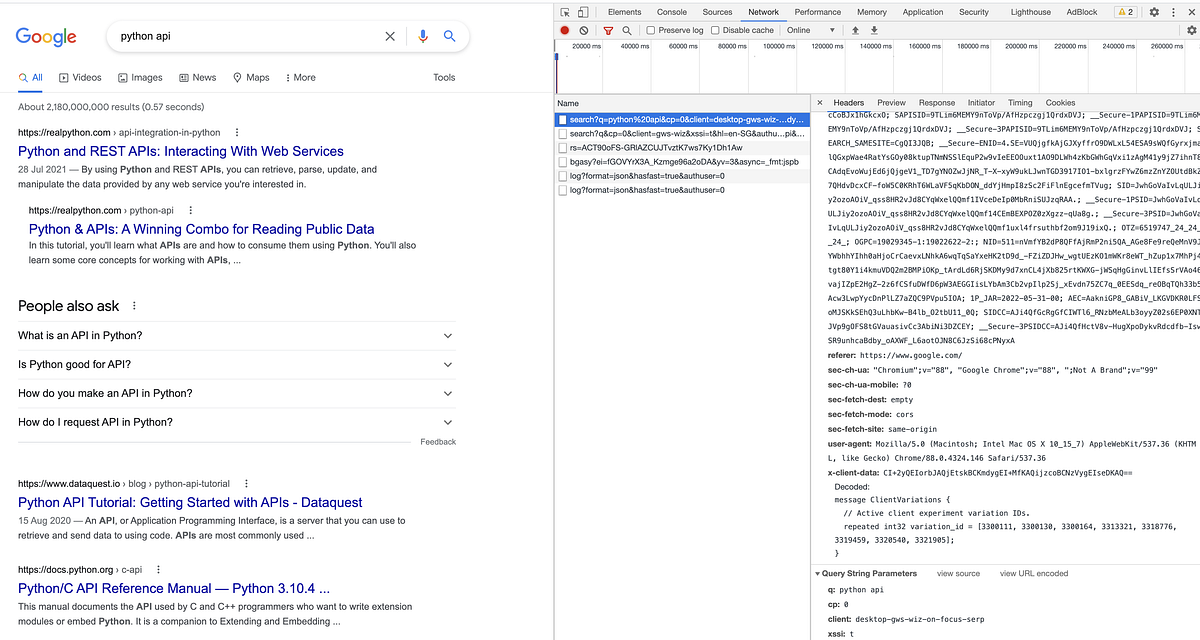
Task: Switch Google results to News
Action: tap(197, 77)
